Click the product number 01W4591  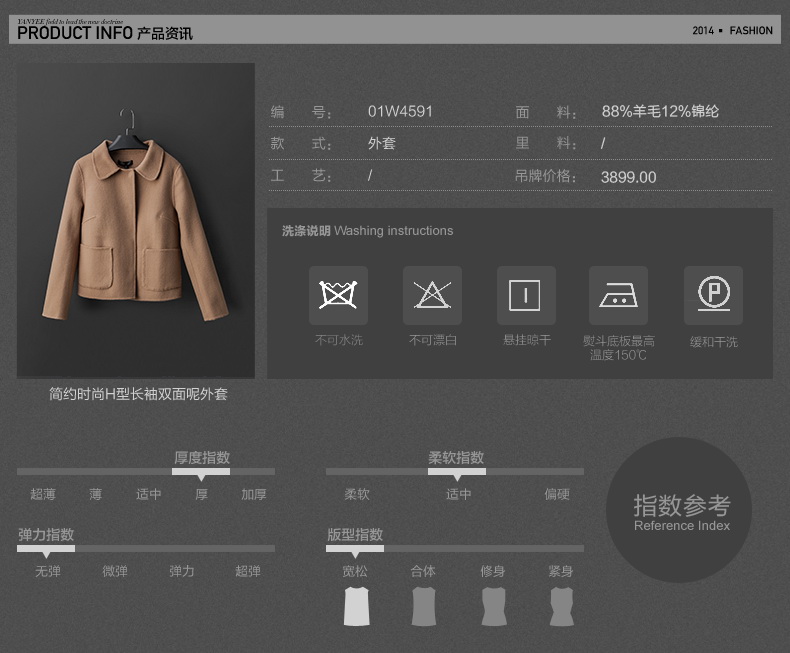[400, 112]
